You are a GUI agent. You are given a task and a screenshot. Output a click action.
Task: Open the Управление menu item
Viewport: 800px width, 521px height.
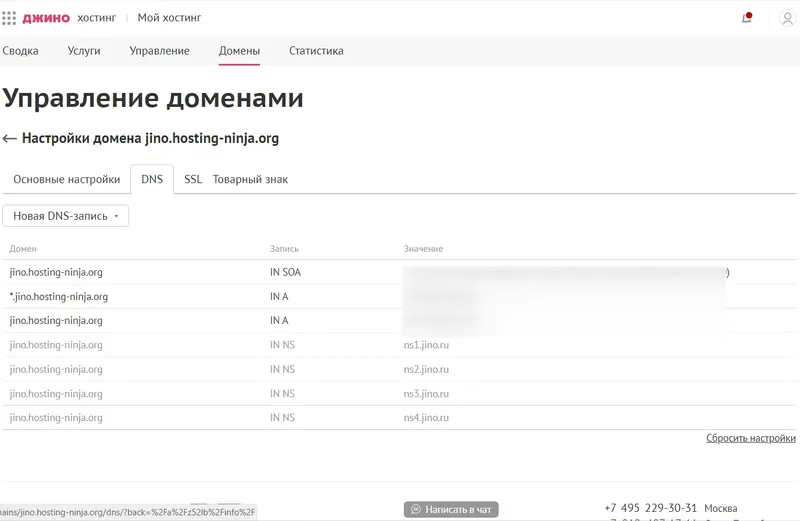159,51
